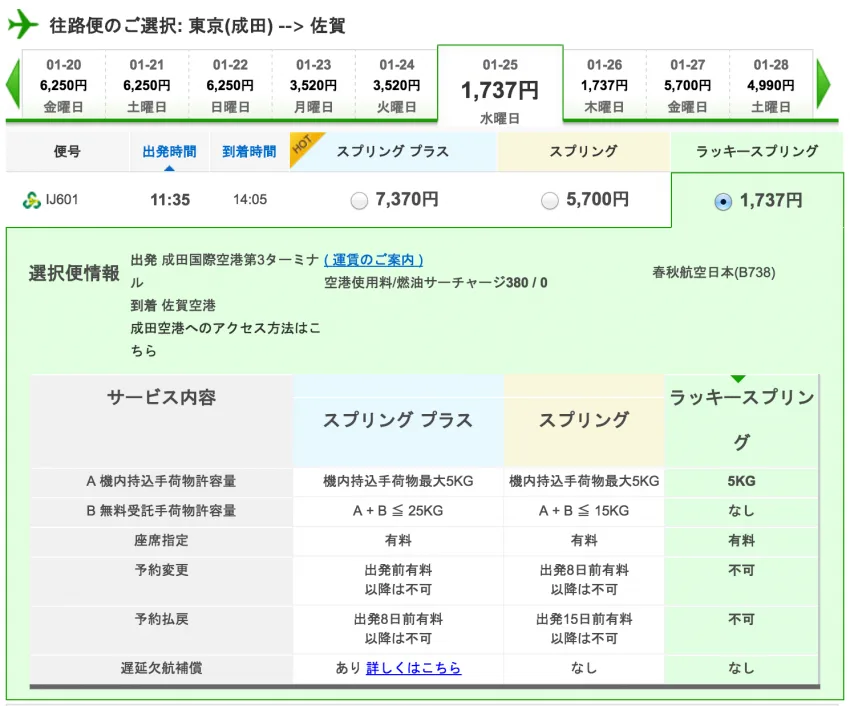The height and width of the screenshot is (706, 850).
Task: Select the 1,737円 ラッキースプリング fare
Action: point(723,202)
